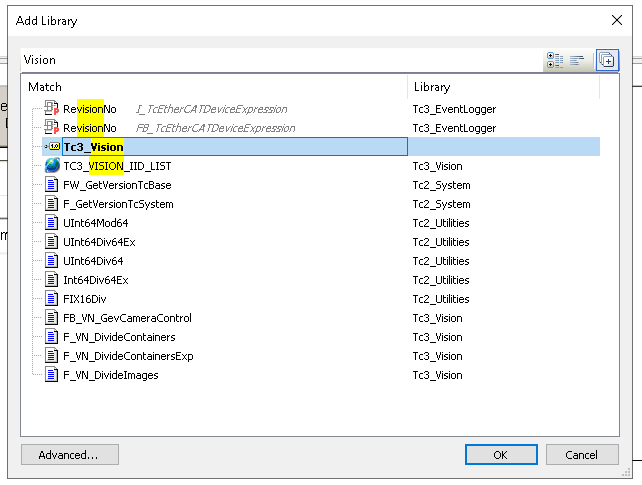Click Tc2_System library cell for FW_GetVersionTcBase
The width and height of the screenshot is (642, 485).
click(x=441, y=185)
